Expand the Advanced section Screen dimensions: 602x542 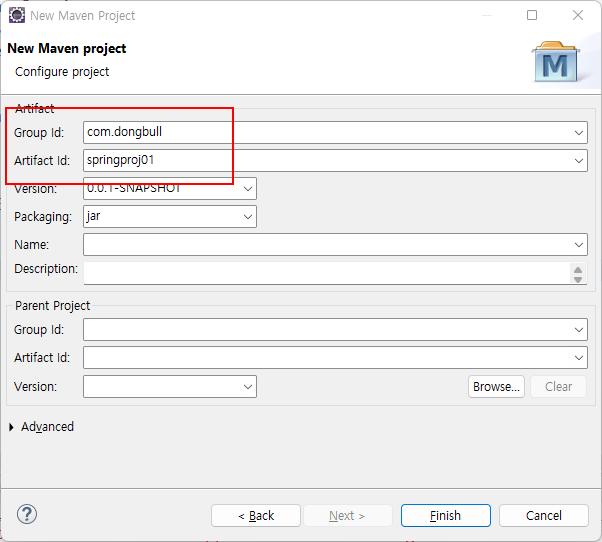click(x=11, y=427)
